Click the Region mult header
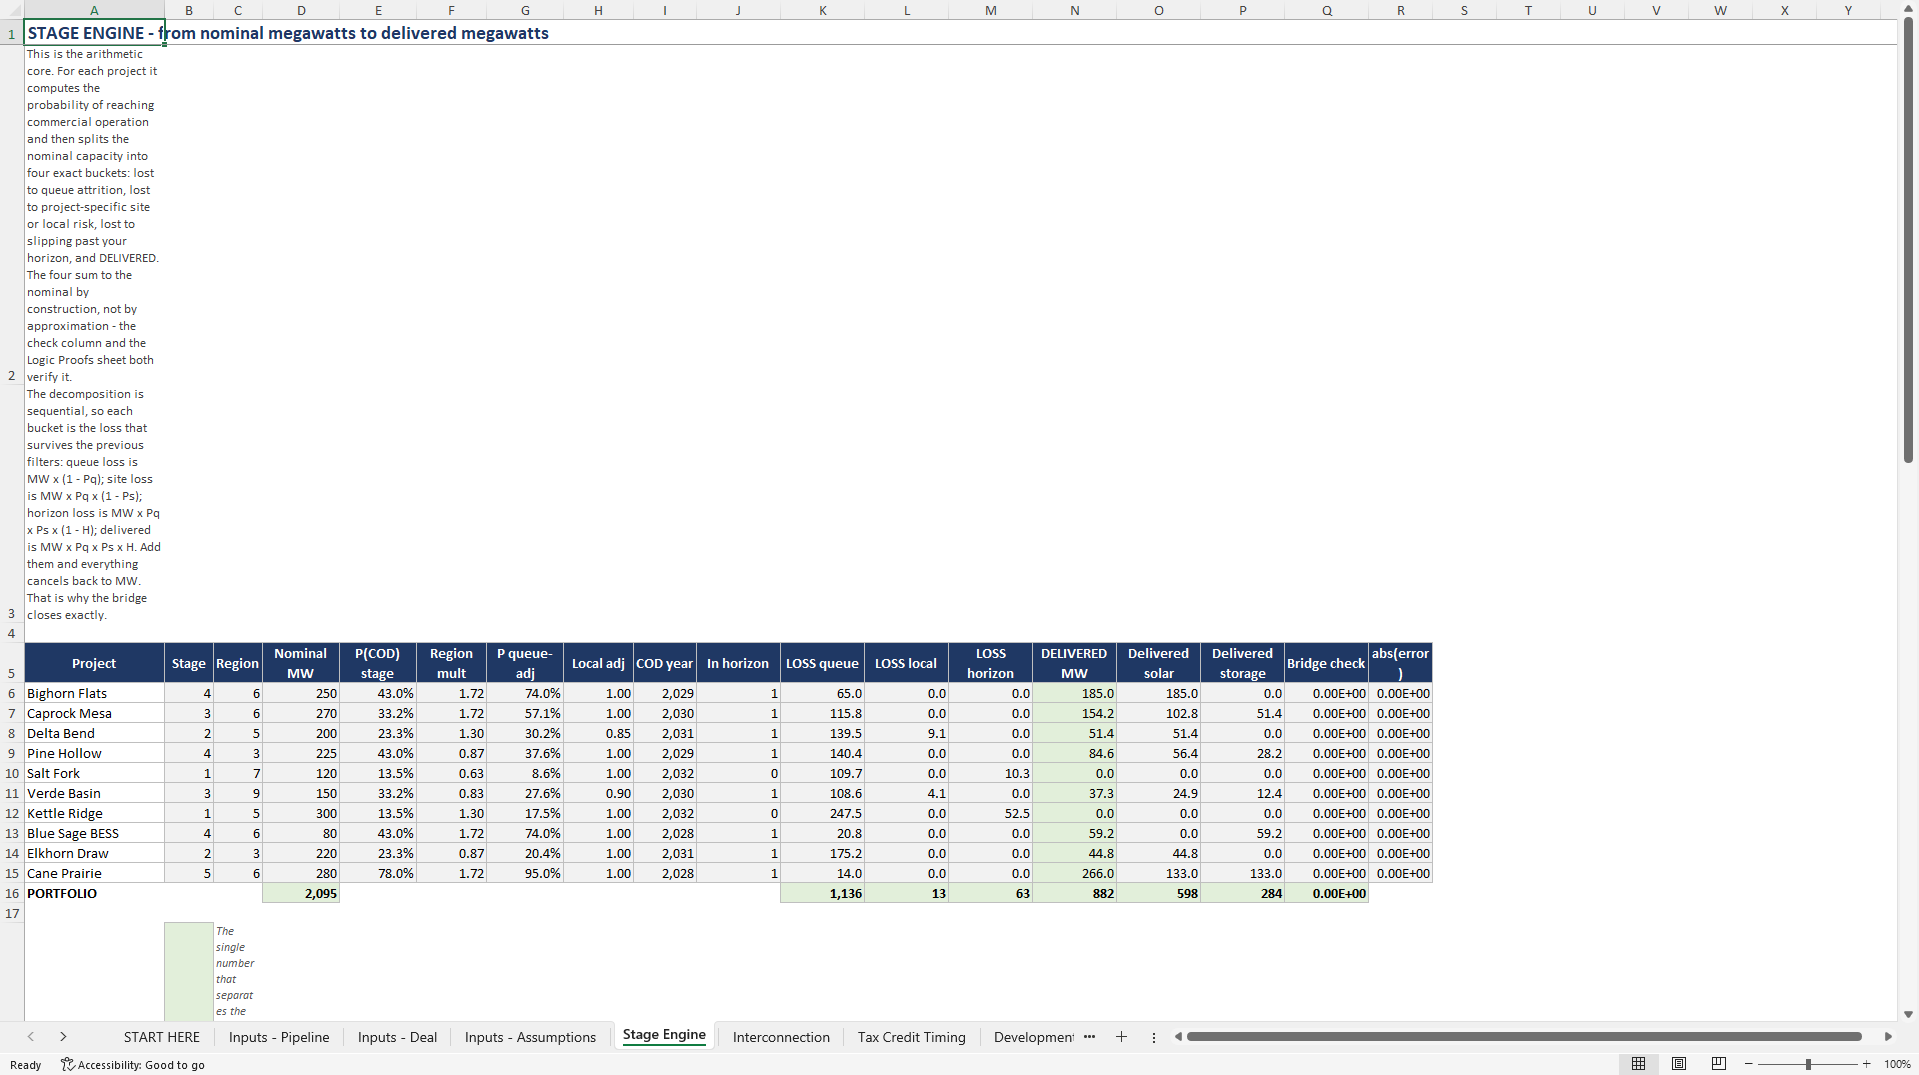This screenshot has height=1075, width=1919. click(451, 663)
